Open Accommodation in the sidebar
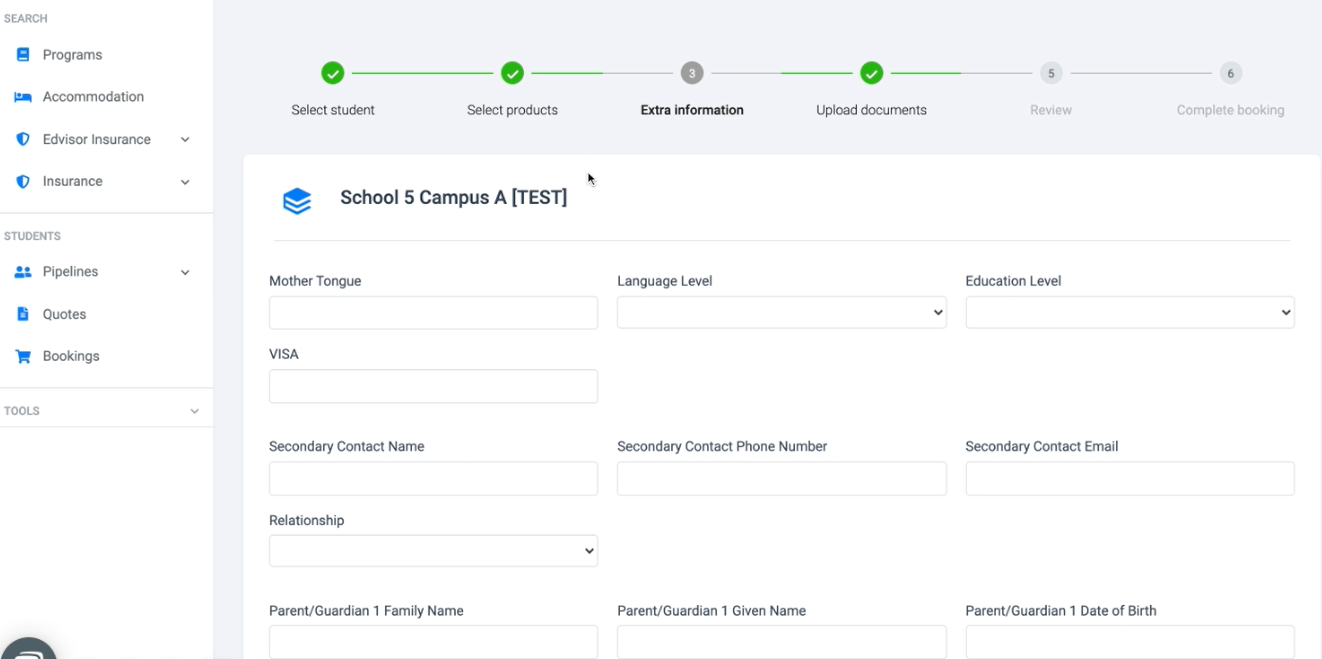 pos(93,97)
